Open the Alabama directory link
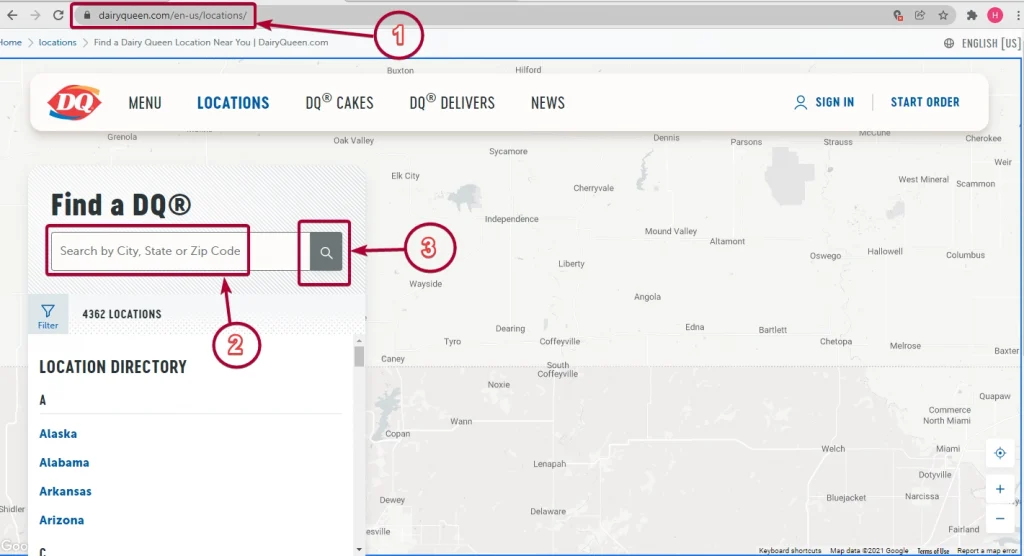This screenshot has width=1024, height=556. [64, 463]
